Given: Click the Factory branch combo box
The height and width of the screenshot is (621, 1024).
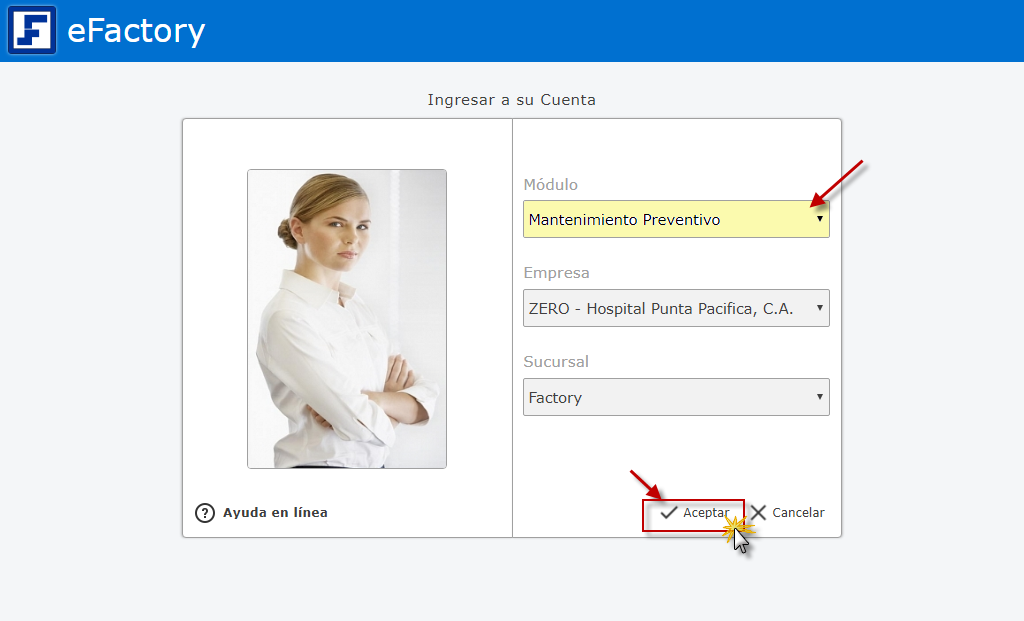Looking at the screenshot, I should pos(660,397).
